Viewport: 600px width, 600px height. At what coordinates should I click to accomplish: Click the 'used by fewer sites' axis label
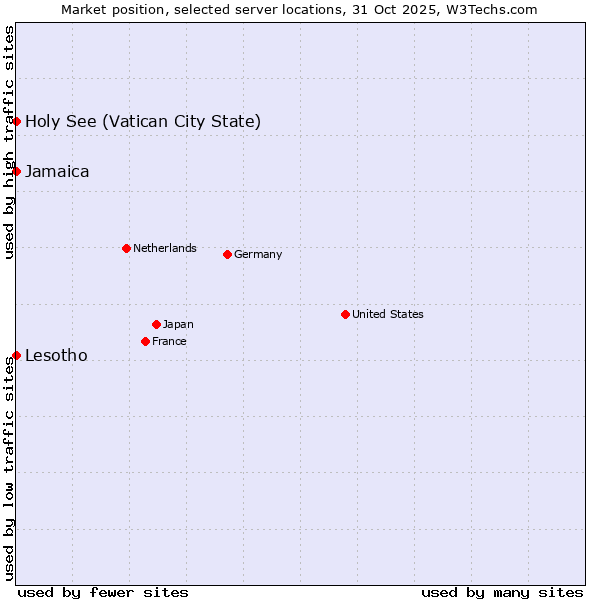[103, 592]
